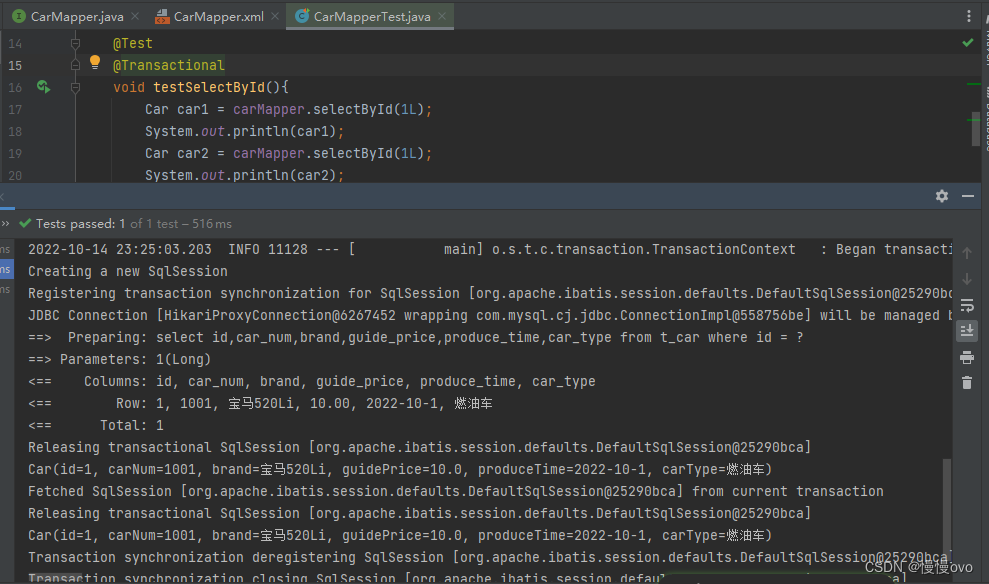Screen dimensions: 989x584
Task: Click the line number 17 in the gutter
Action: pyautogui.click(x=15, y=110)
